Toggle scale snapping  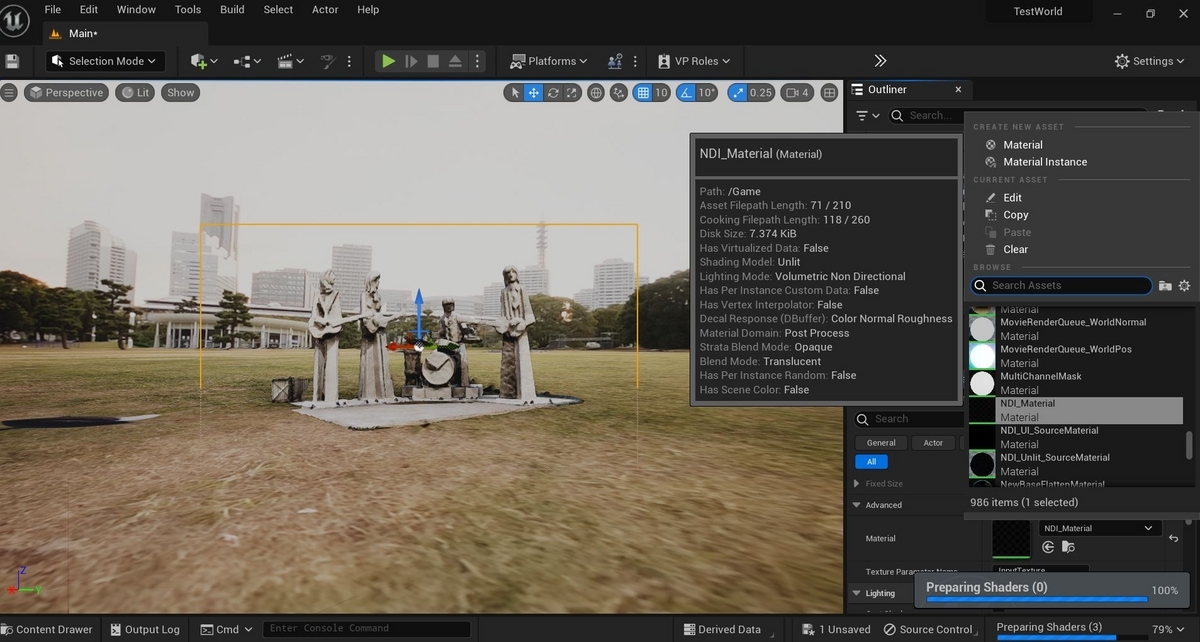click(737, 93)
